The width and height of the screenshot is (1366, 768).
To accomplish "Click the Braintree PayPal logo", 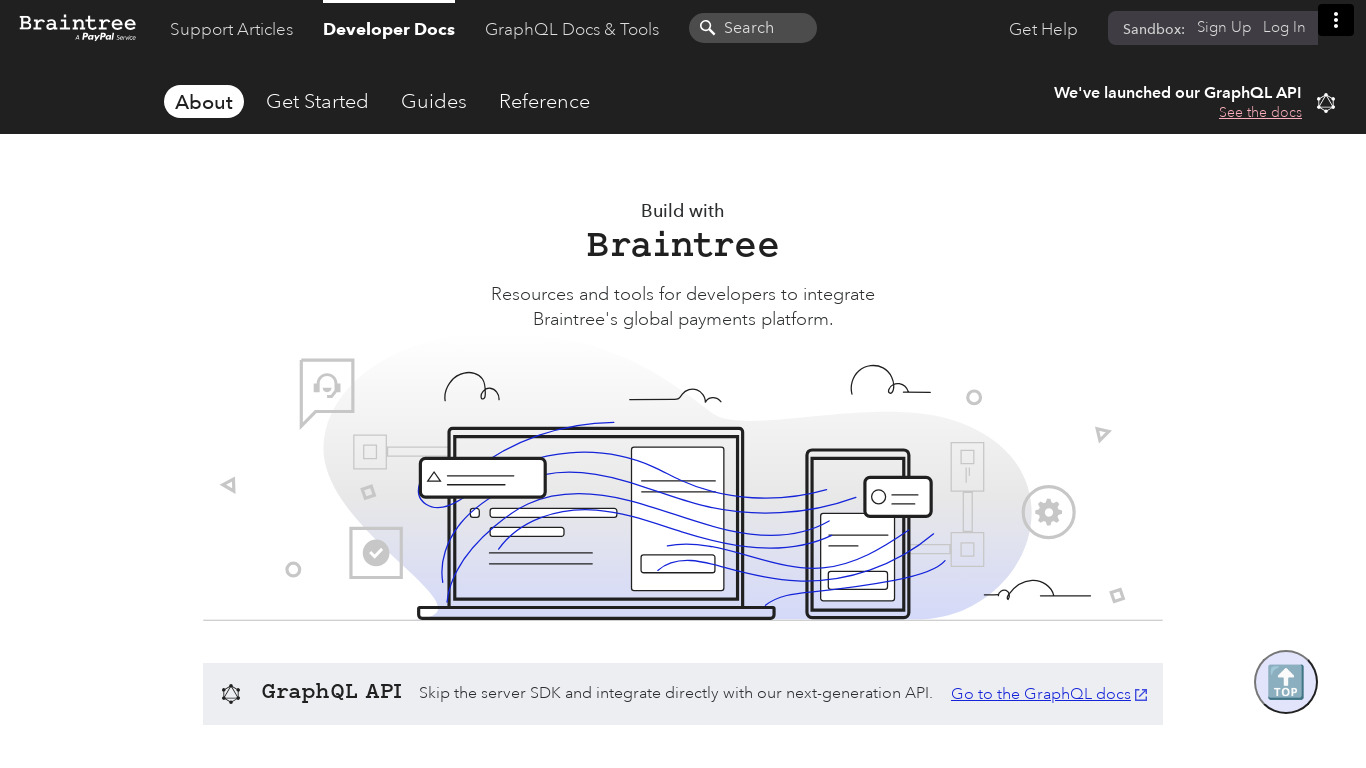I will coord(77,27).
